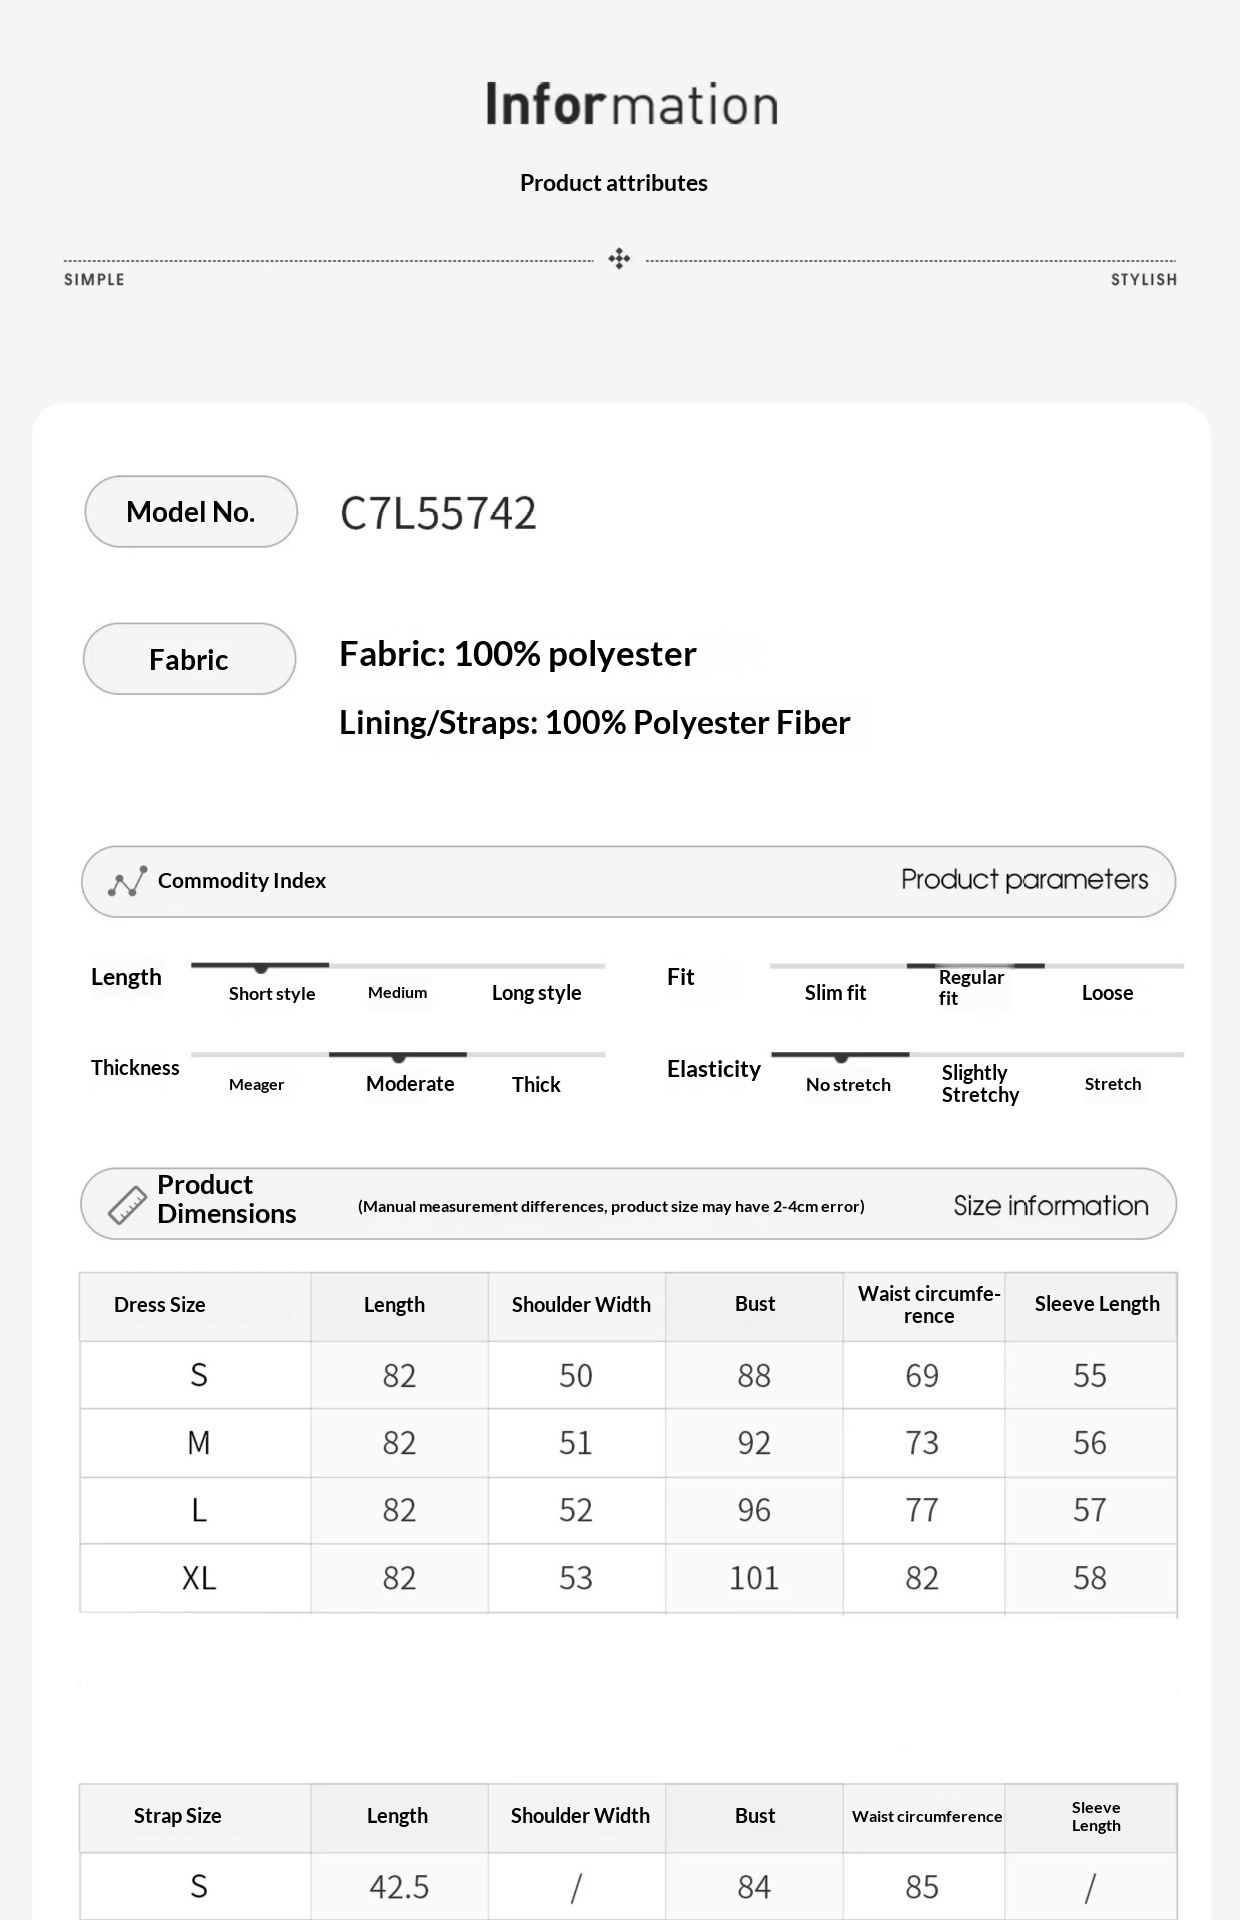Viewport: 1240px width, 1920px height.
Task: Select the Dress Size column header
Action: tap(160, 1305)
